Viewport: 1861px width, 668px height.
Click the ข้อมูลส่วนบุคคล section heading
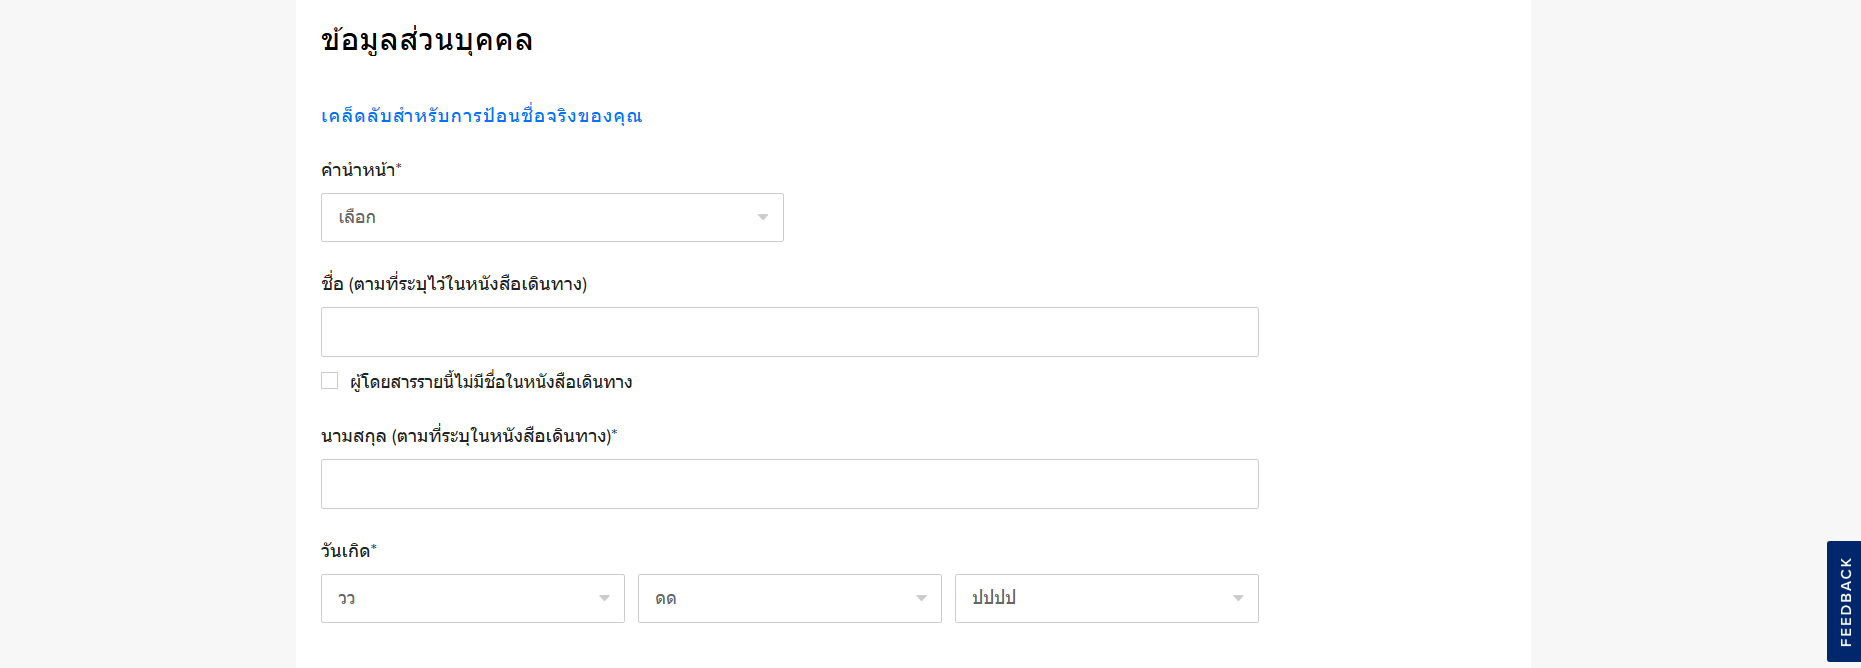[426, 41]
